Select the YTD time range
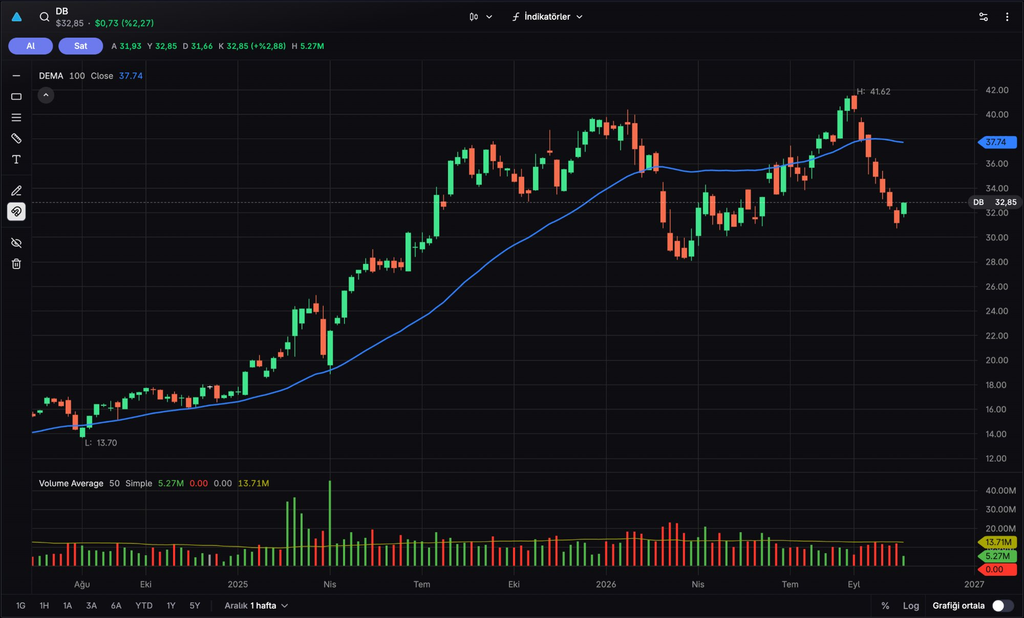1024x618 pixels. (144, 606)
